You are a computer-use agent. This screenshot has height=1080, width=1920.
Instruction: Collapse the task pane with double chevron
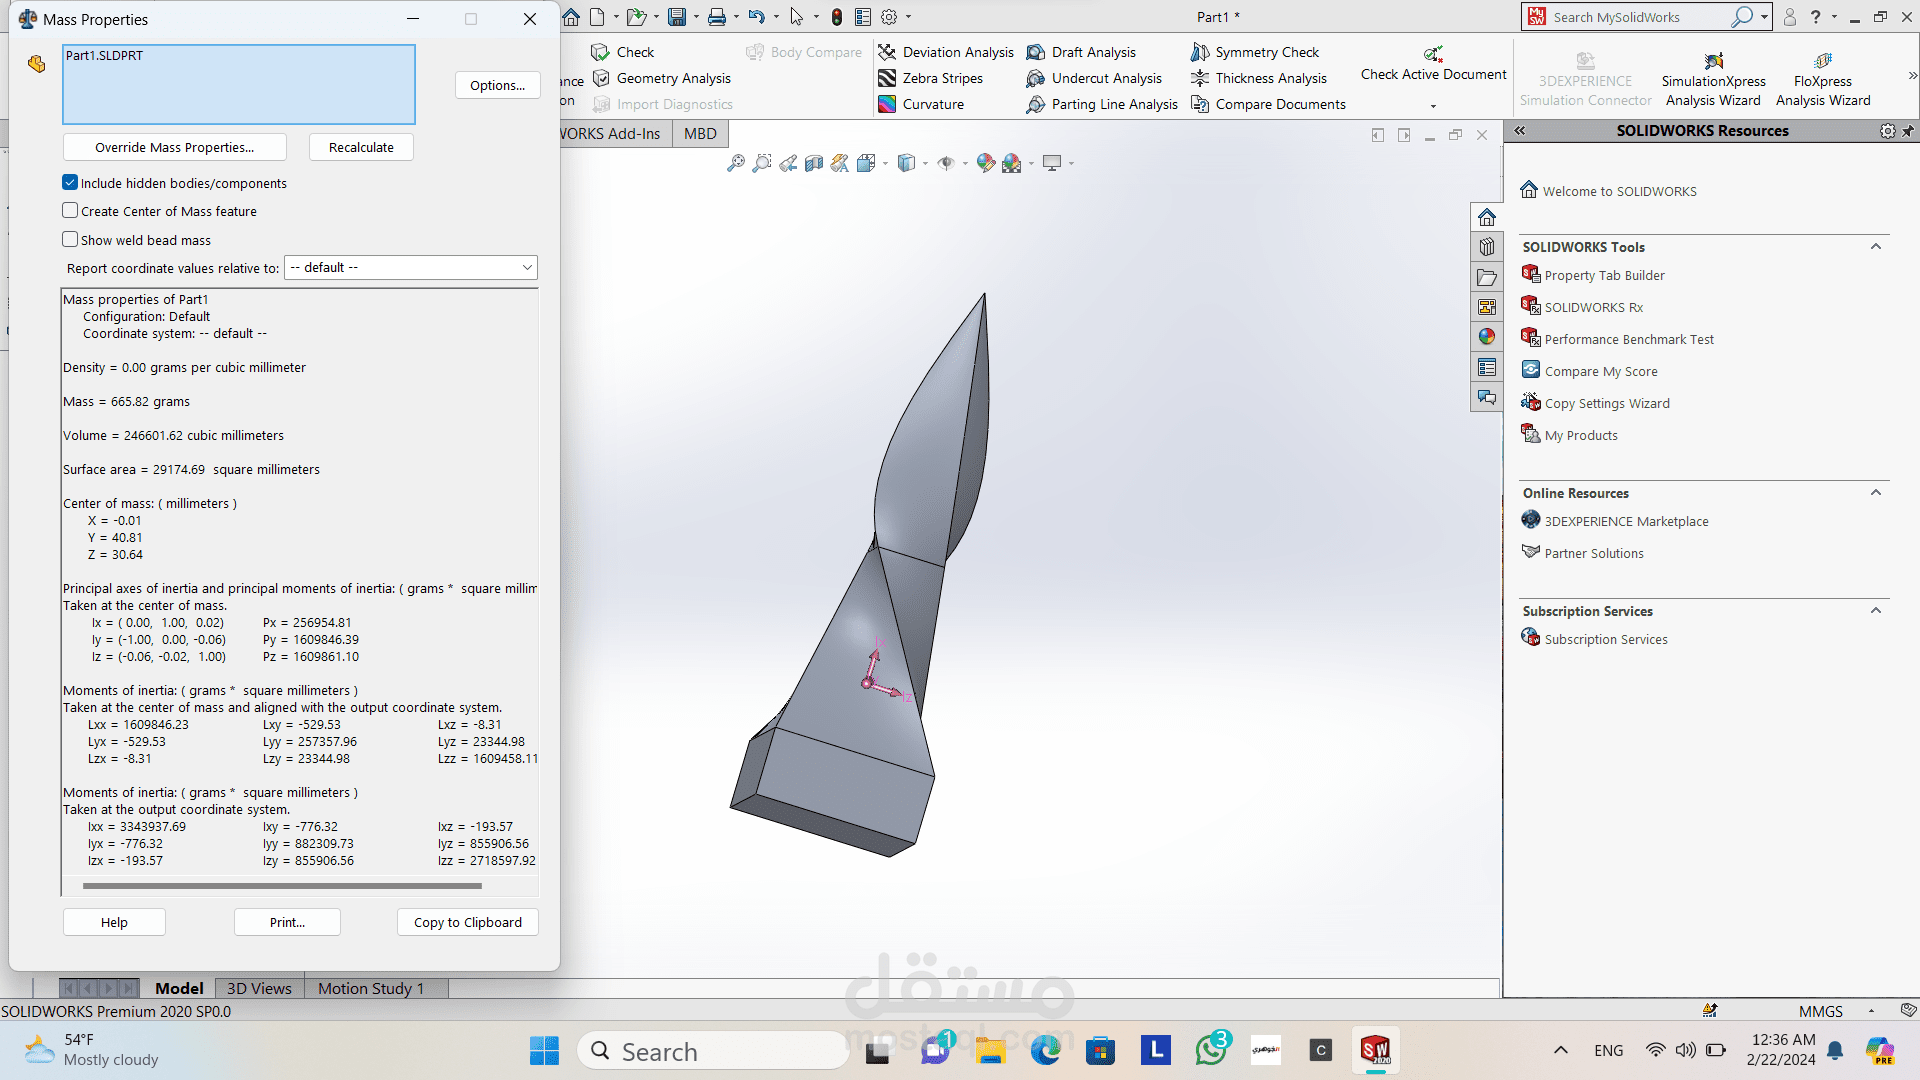(x=1520, y=131)
